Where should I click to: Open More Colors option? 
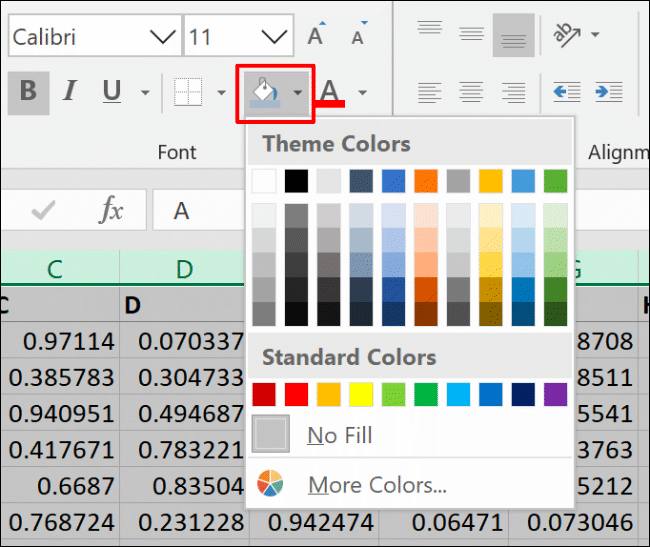coord(376,486)
